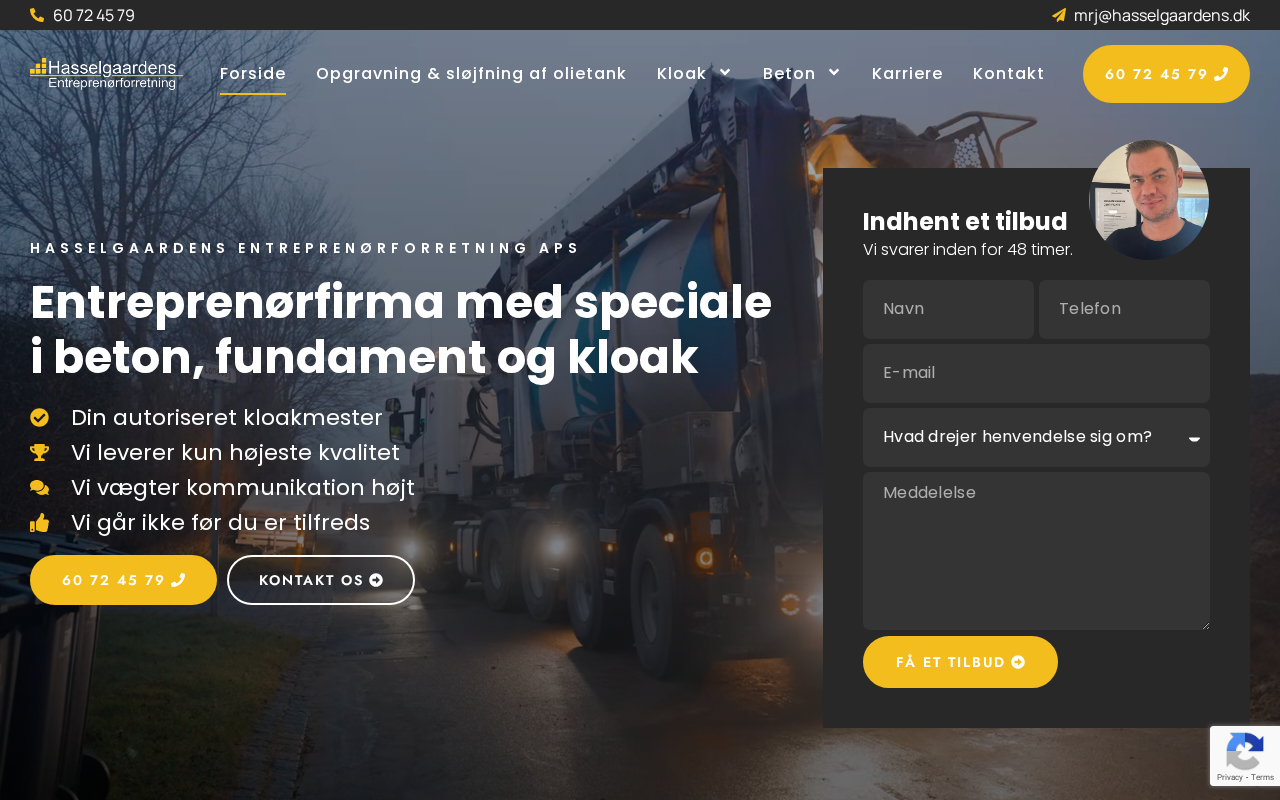Open the 'Hvad drejer henvendelse sig om?' dropdown
Viewport: 1280px width, 800px height.
(x=1036, y=437)
